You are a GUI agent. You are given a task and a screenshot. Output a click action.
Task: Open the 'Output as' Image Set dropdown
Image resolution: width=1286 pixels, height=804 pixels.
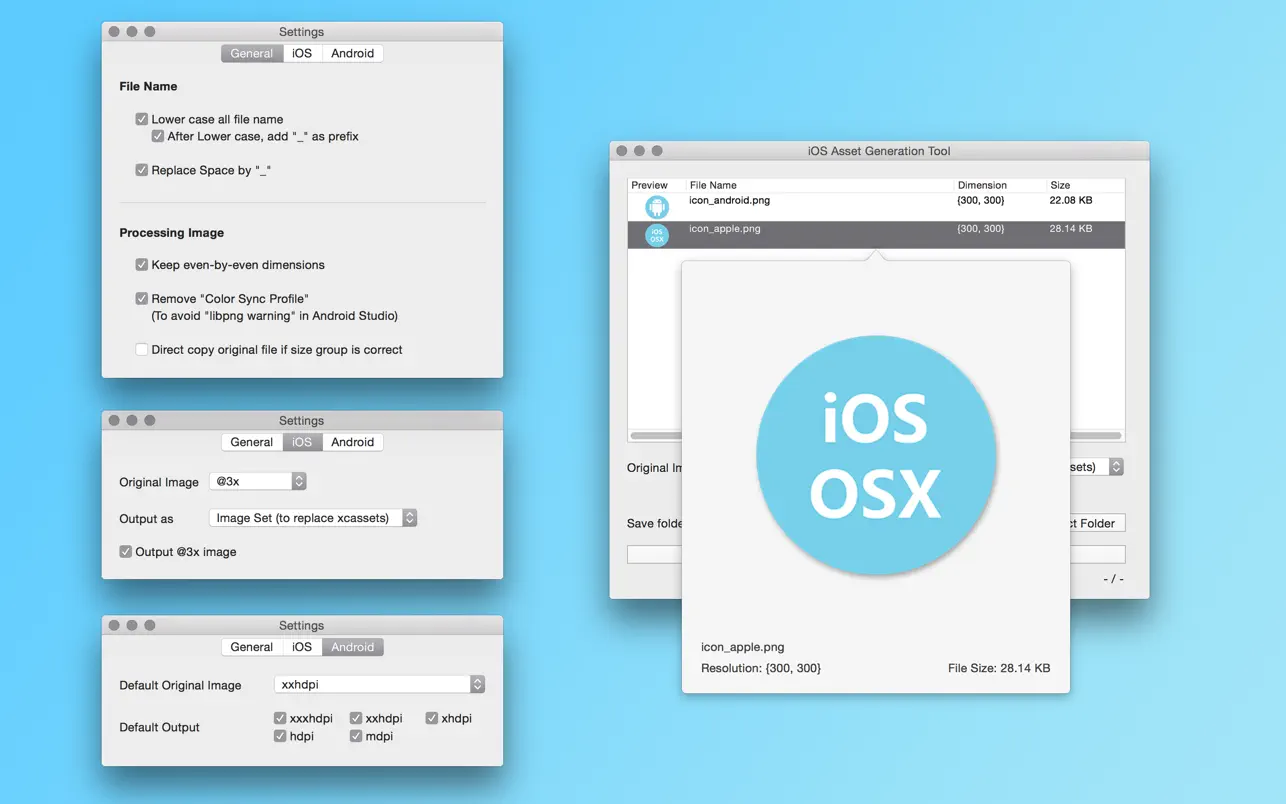(x=312, y=518)
